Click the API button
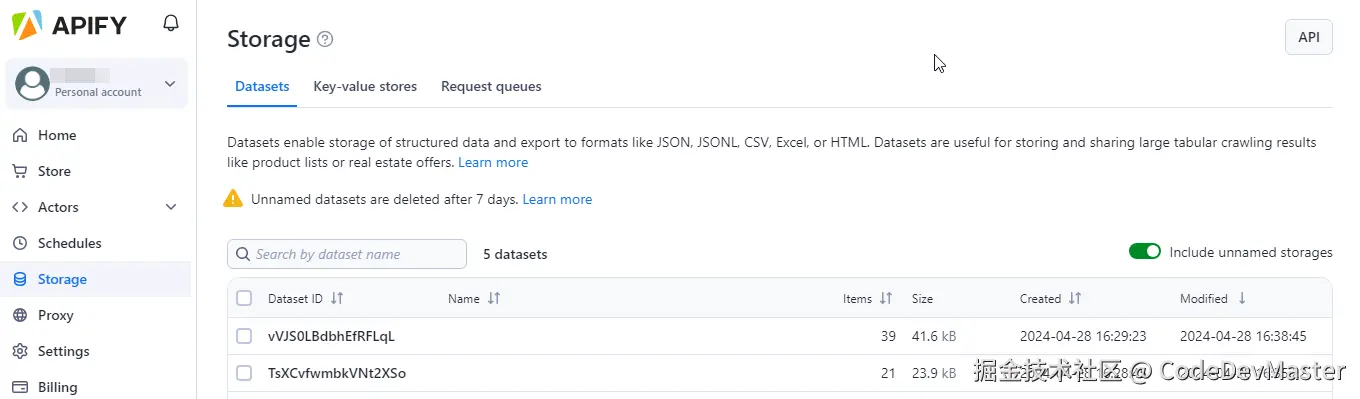Screen dimensions: 1360x399 pos(1309,37)
